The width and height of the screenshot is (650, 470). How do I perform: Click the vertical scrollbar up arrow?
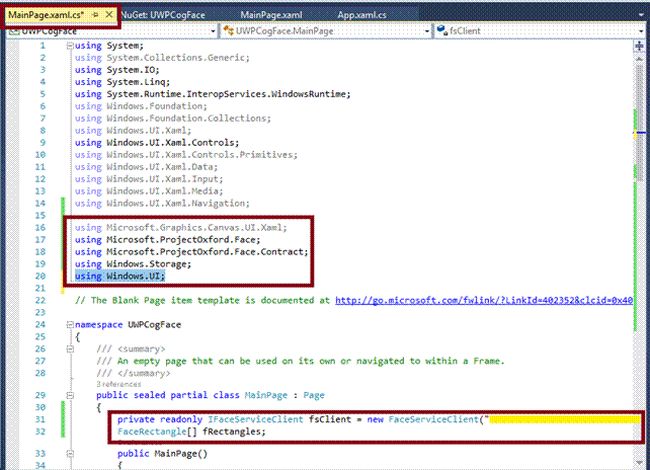click(x=639, y=59)
